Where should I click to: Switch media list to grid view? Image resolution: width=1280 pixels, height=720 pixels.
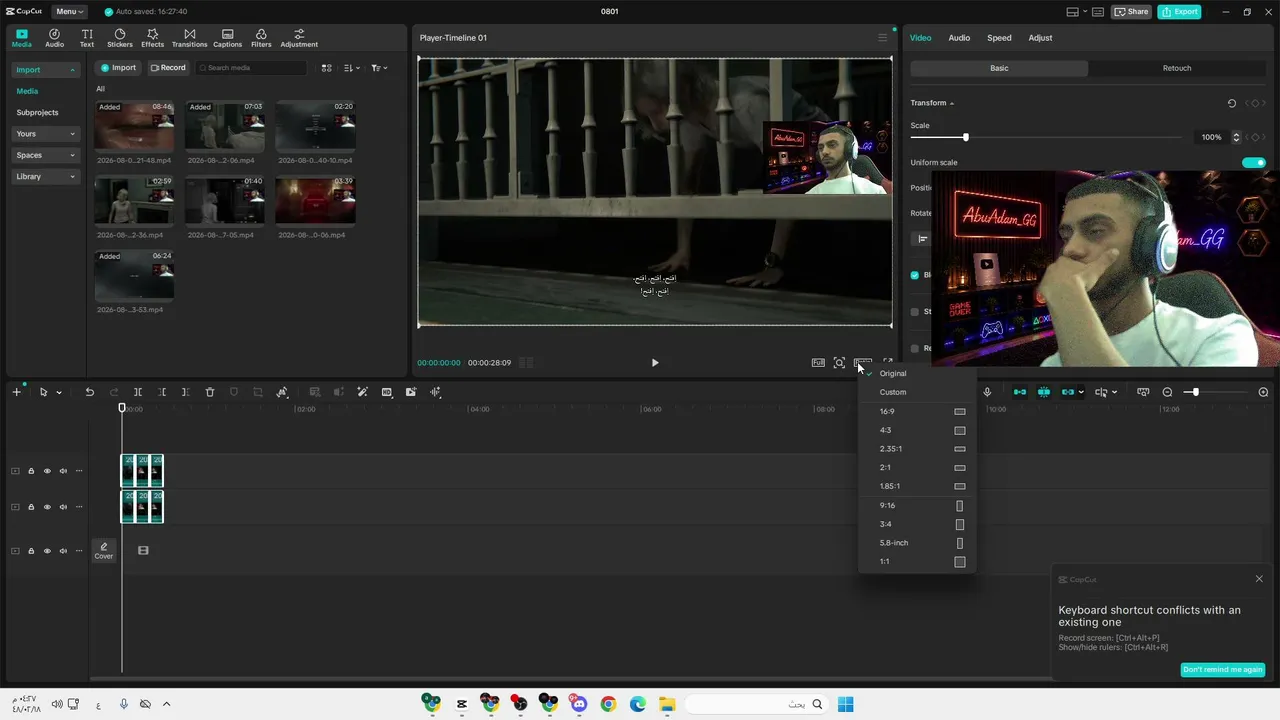[x=326, y=68]
